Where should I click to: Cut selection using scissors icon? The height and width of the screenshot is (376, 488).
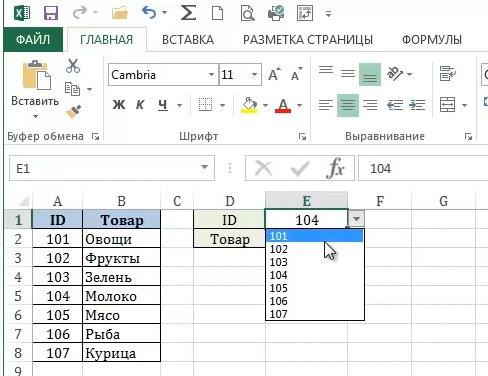pyautogui.click(x=73, y=65)
